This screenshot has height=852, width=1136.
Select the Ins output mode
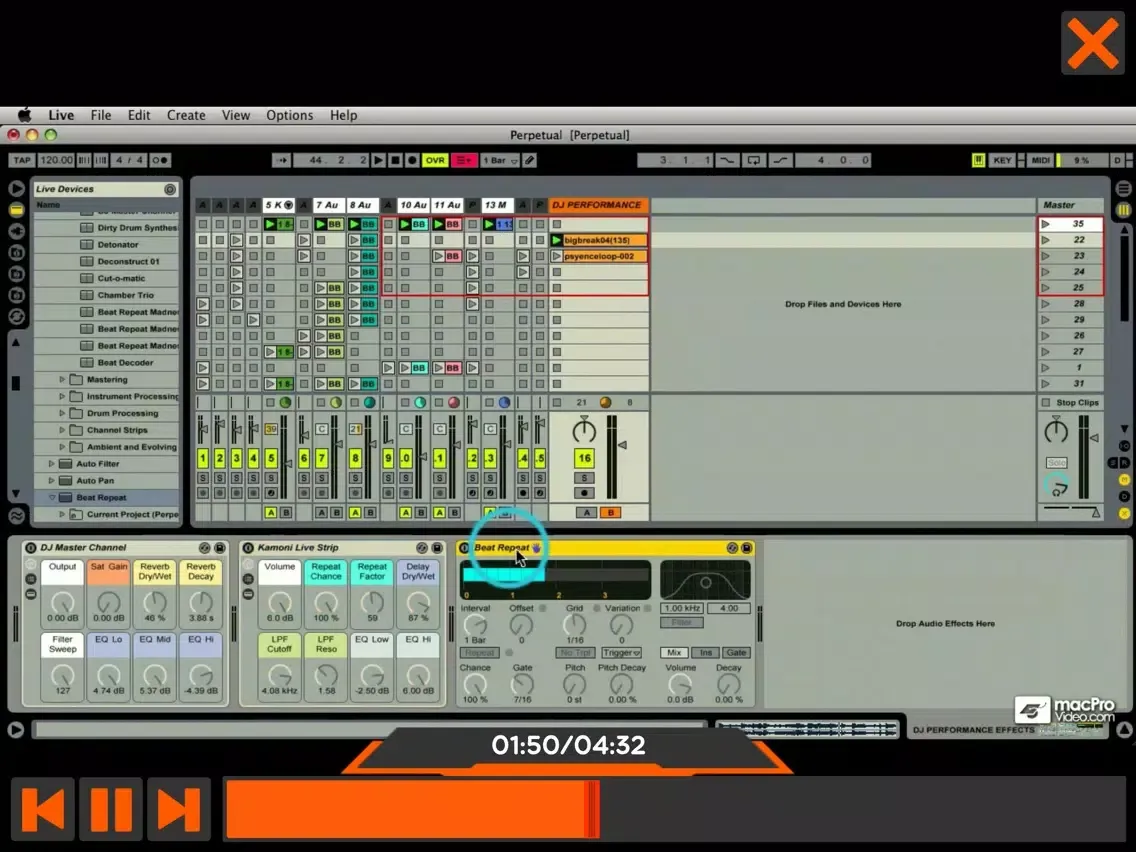tap(705, 653)
